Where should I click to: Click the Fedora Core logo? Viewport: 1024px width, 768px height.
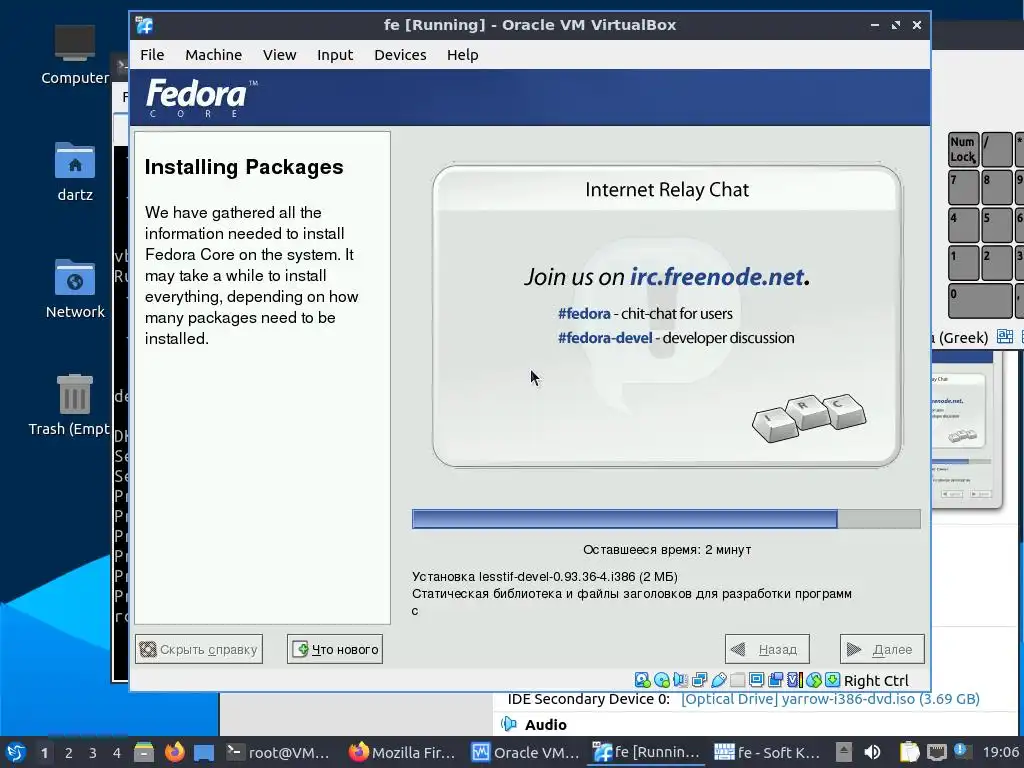(201, 98)
